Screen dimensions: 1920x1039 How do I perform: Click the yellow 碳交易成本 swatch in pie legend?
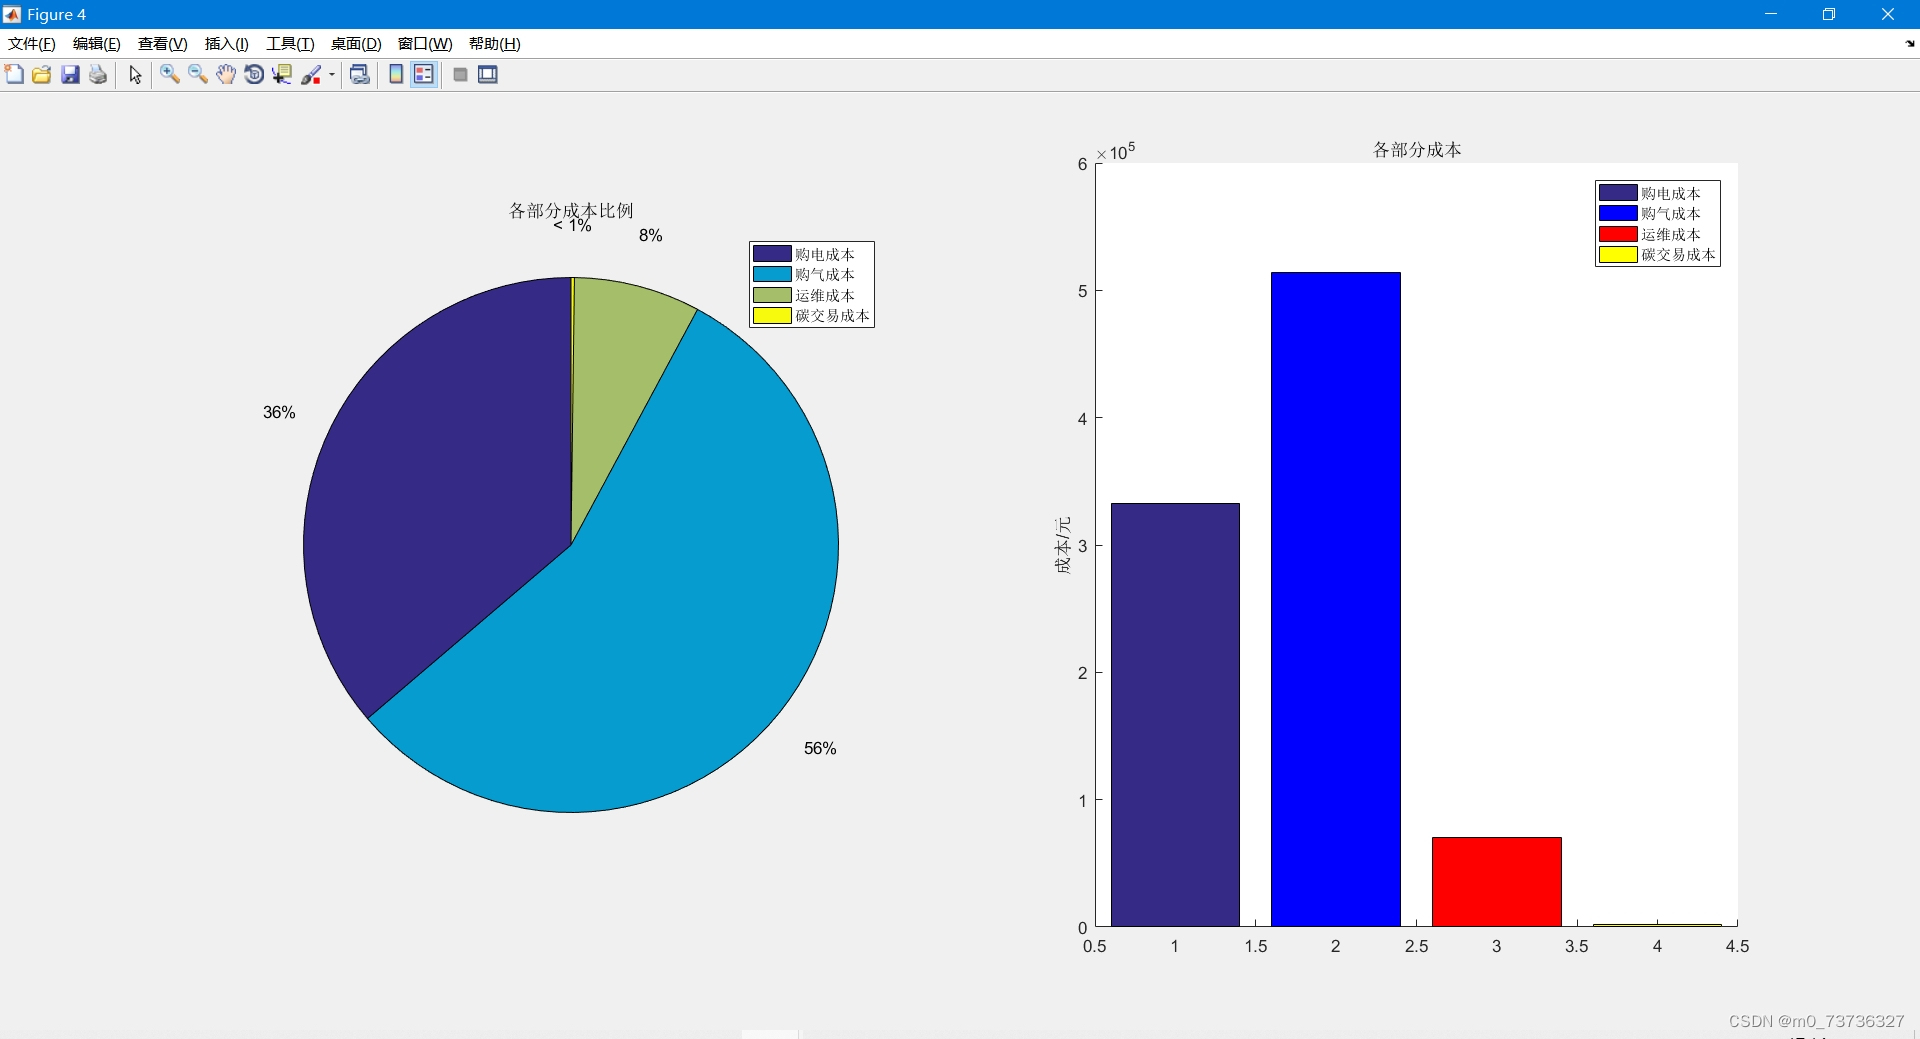click(x=772, y=316)
